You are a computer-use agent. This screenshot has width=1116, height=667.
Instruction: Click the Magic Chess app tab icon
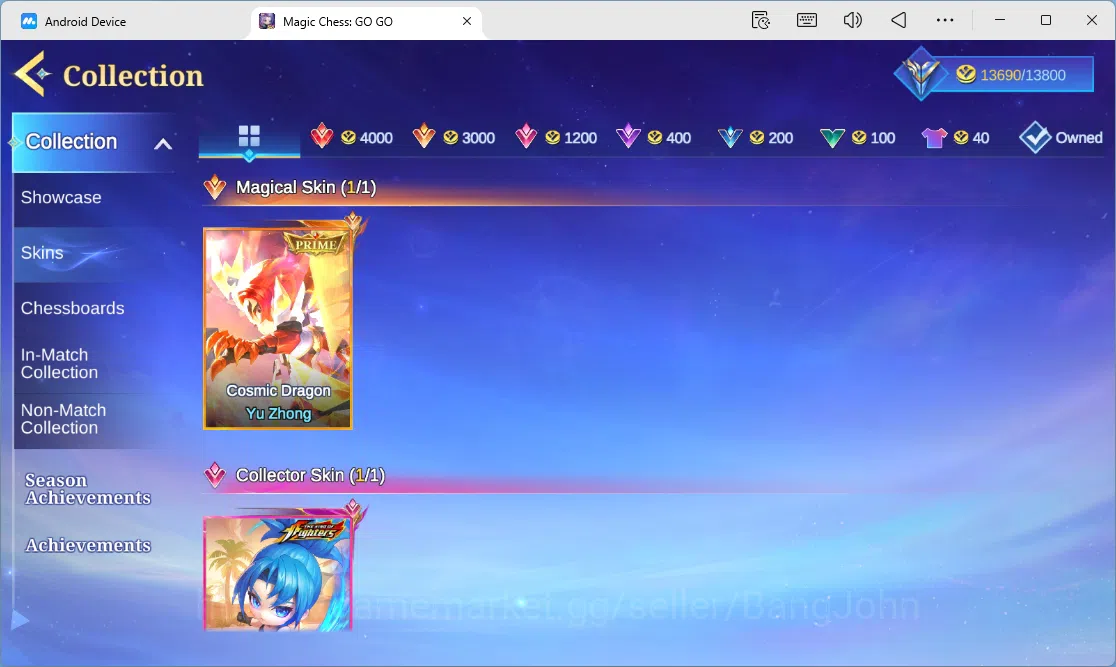[x=267, y=21]
